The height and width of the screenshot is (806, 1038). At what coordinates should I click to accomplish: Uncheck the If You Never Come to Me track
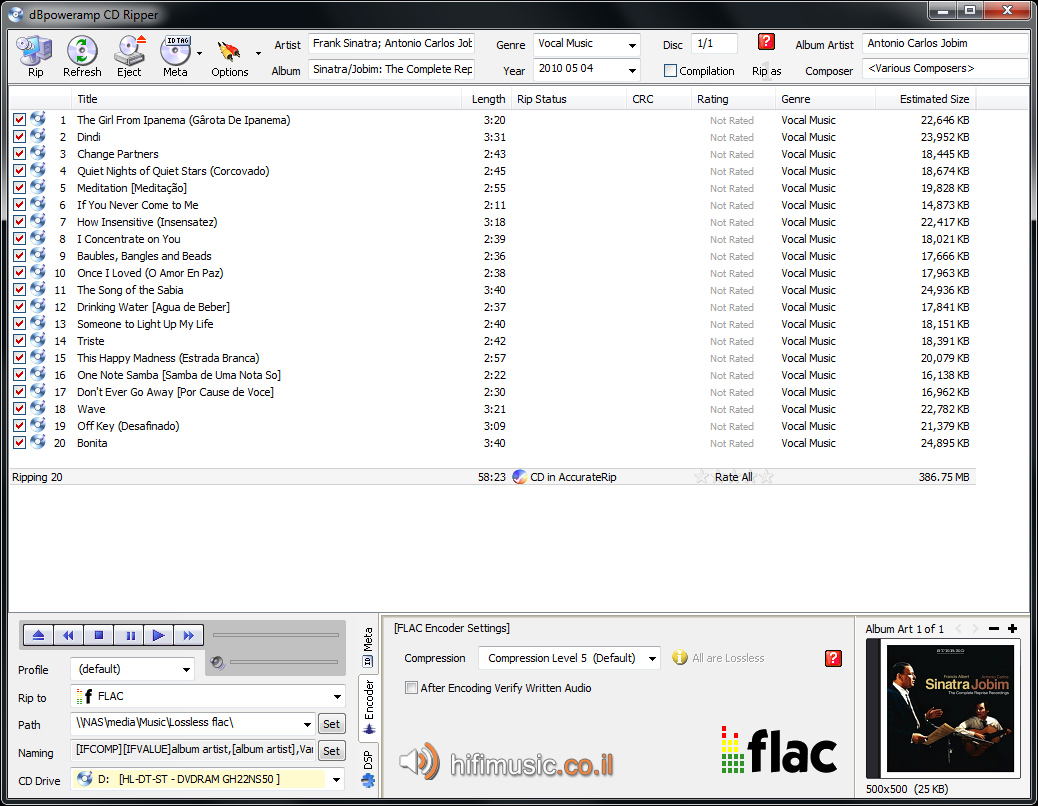[x=19, y=204]
